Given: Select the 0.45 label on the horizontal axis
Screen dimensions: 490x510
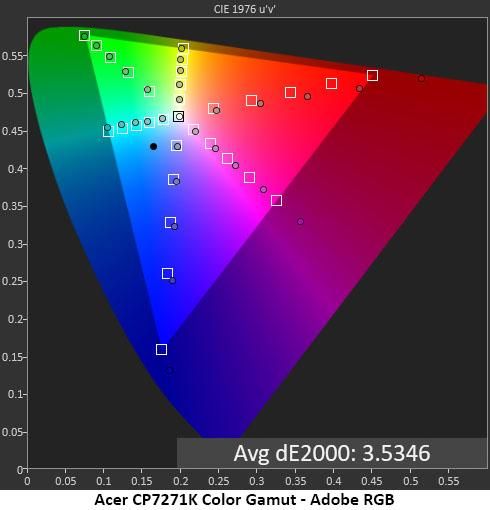Looking at the screenshot, I should pyautogui.click(x=372, y=481).
